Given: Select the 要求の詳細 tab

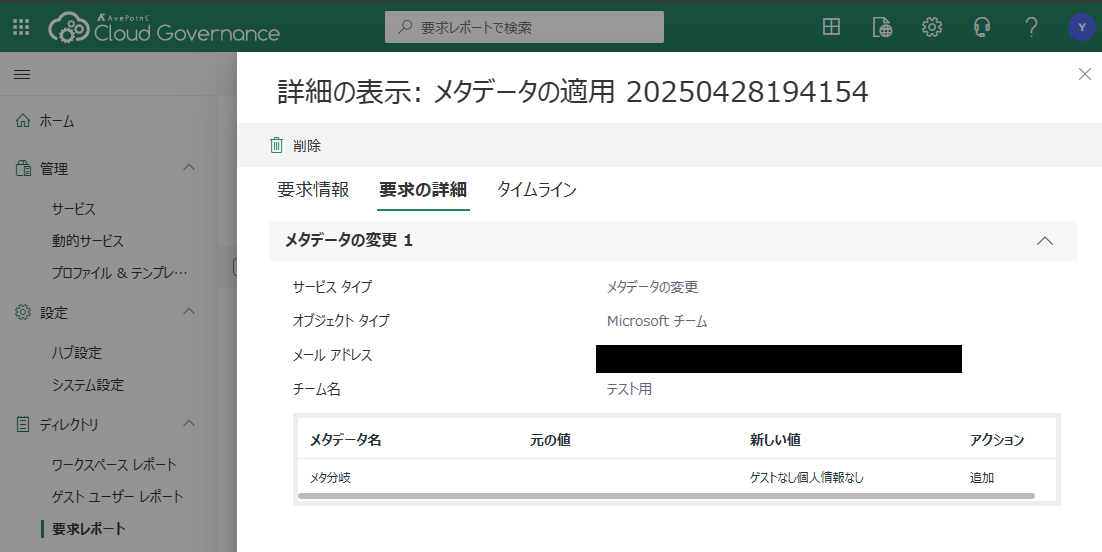Looking at the screenshot, I should coord(423,190).
